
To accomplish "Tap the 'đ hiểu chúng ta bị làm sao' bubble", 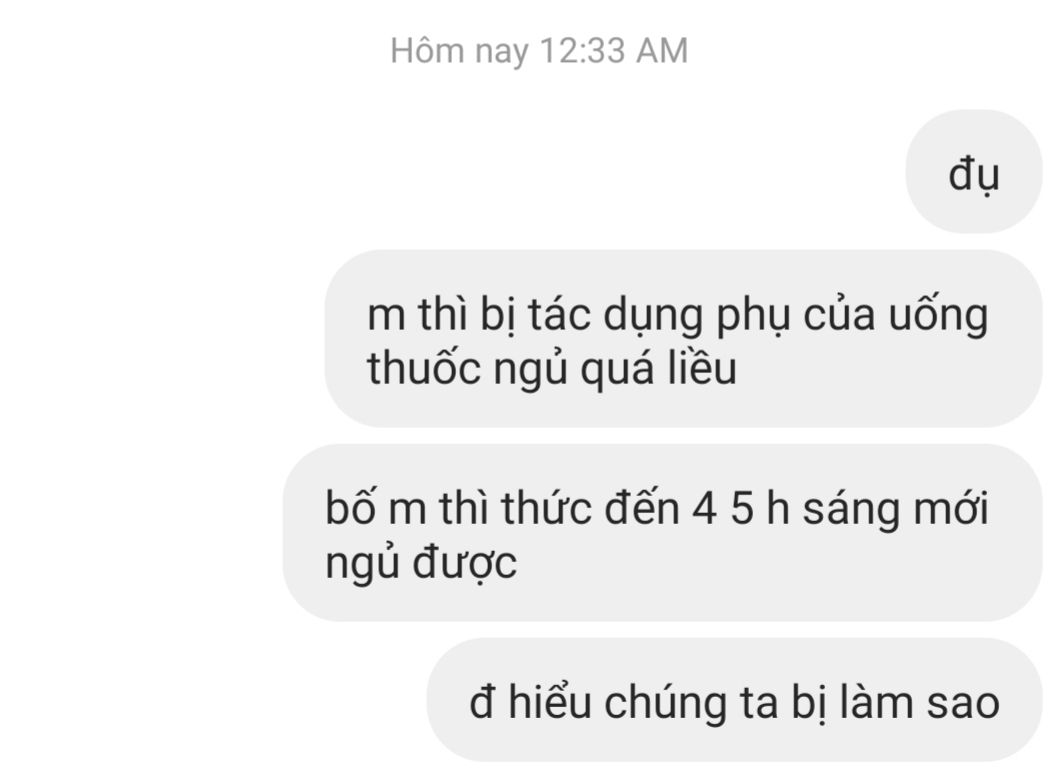I will pyautogui.click(x=734, y=699).
